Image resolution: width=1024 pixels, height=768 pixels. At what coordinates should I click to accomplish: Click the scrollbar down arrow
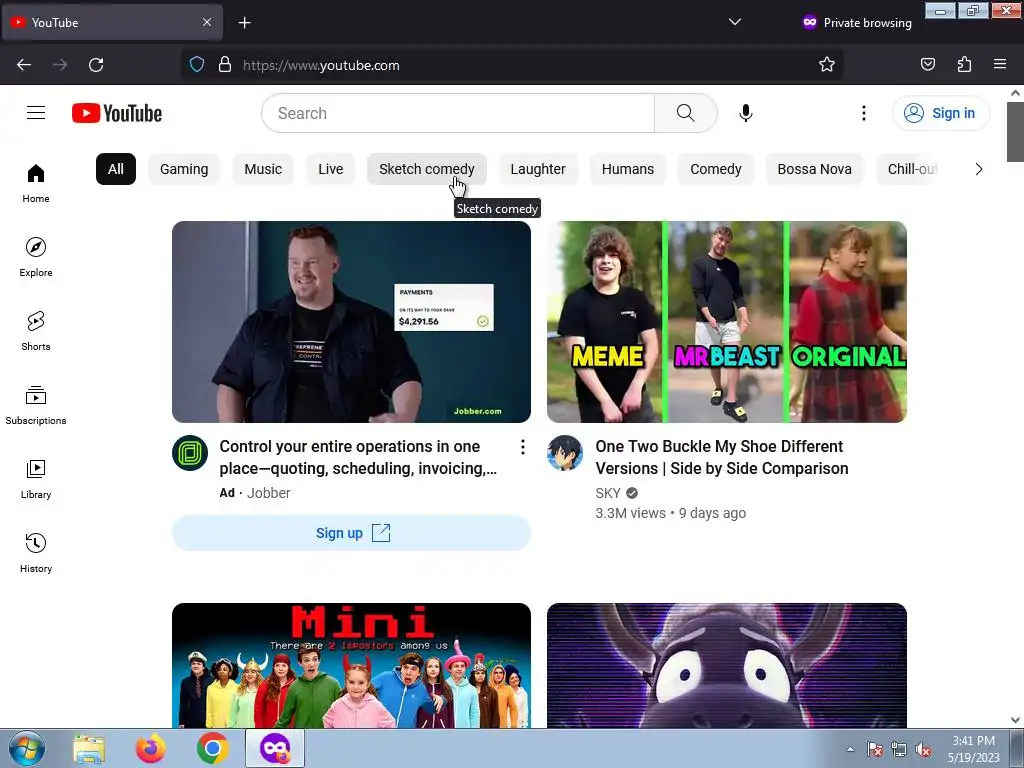pos(1016,720)
